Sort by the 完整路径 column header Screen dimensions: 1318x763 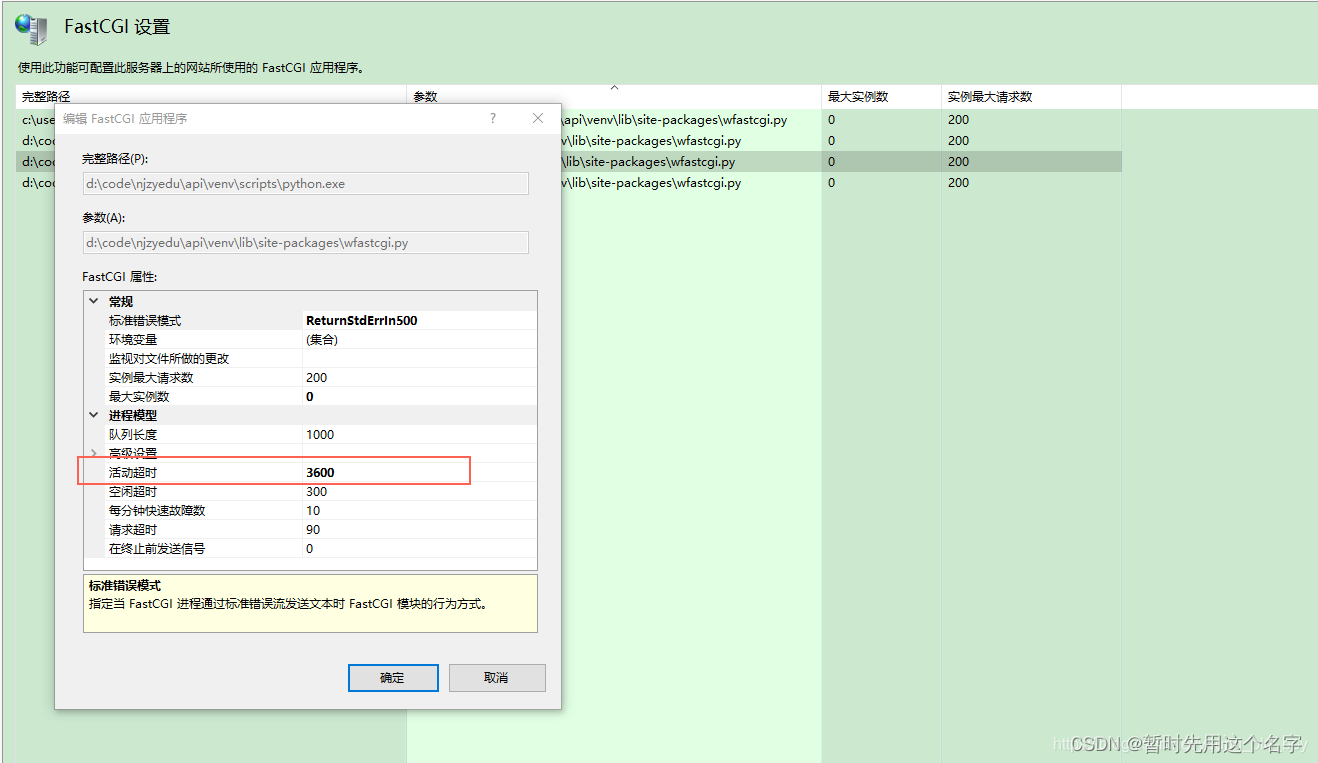tap(211, 97)
